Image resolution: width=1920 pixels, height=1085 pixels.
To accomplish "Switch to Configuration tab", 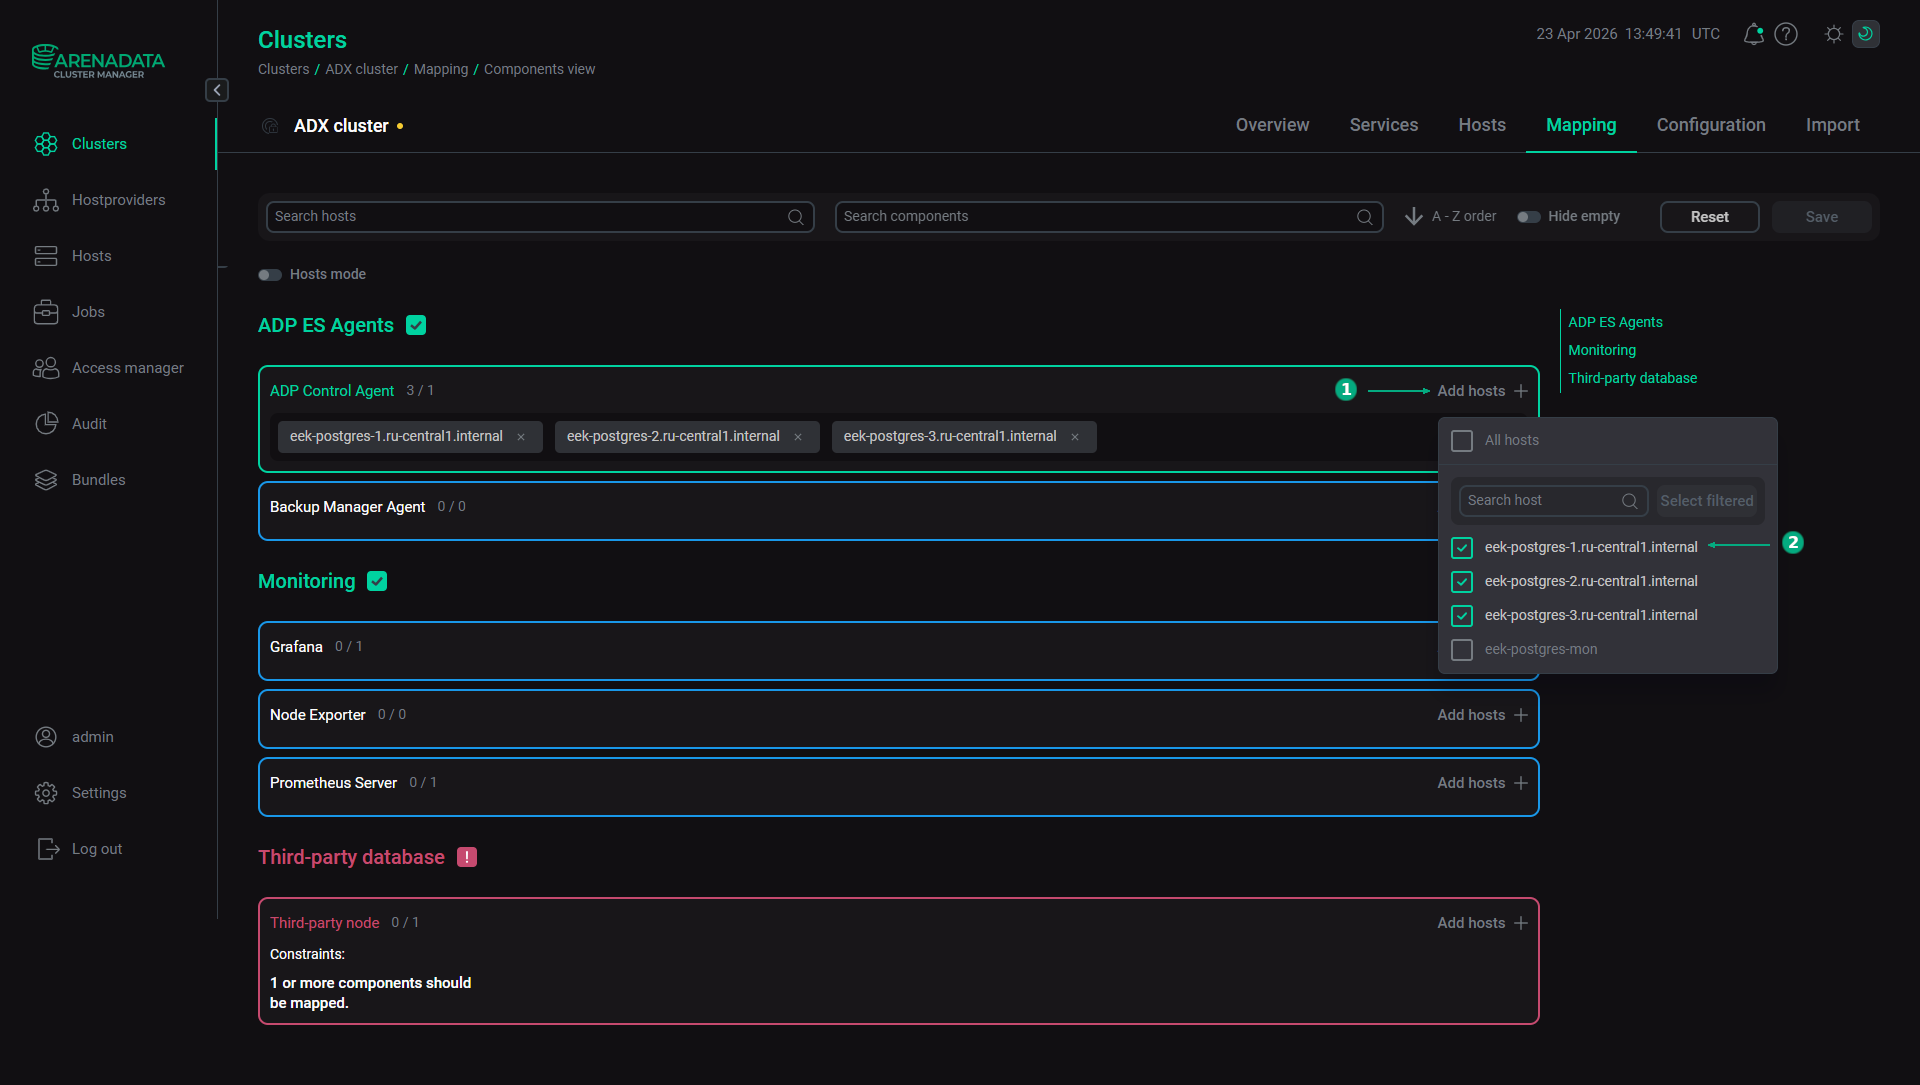I will click(1711, 125).
